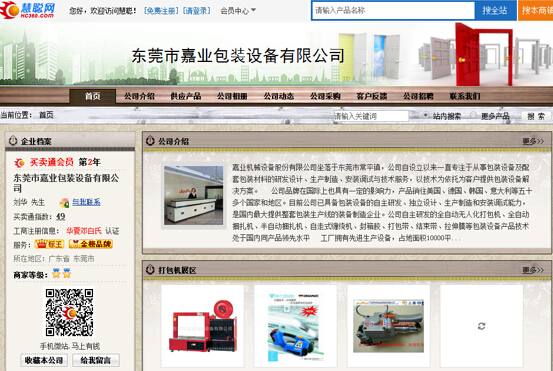This screenshot has width=553, height=371.
Task: Open 更多>> in the 公司介绍 panel
Action: point(533,141)
